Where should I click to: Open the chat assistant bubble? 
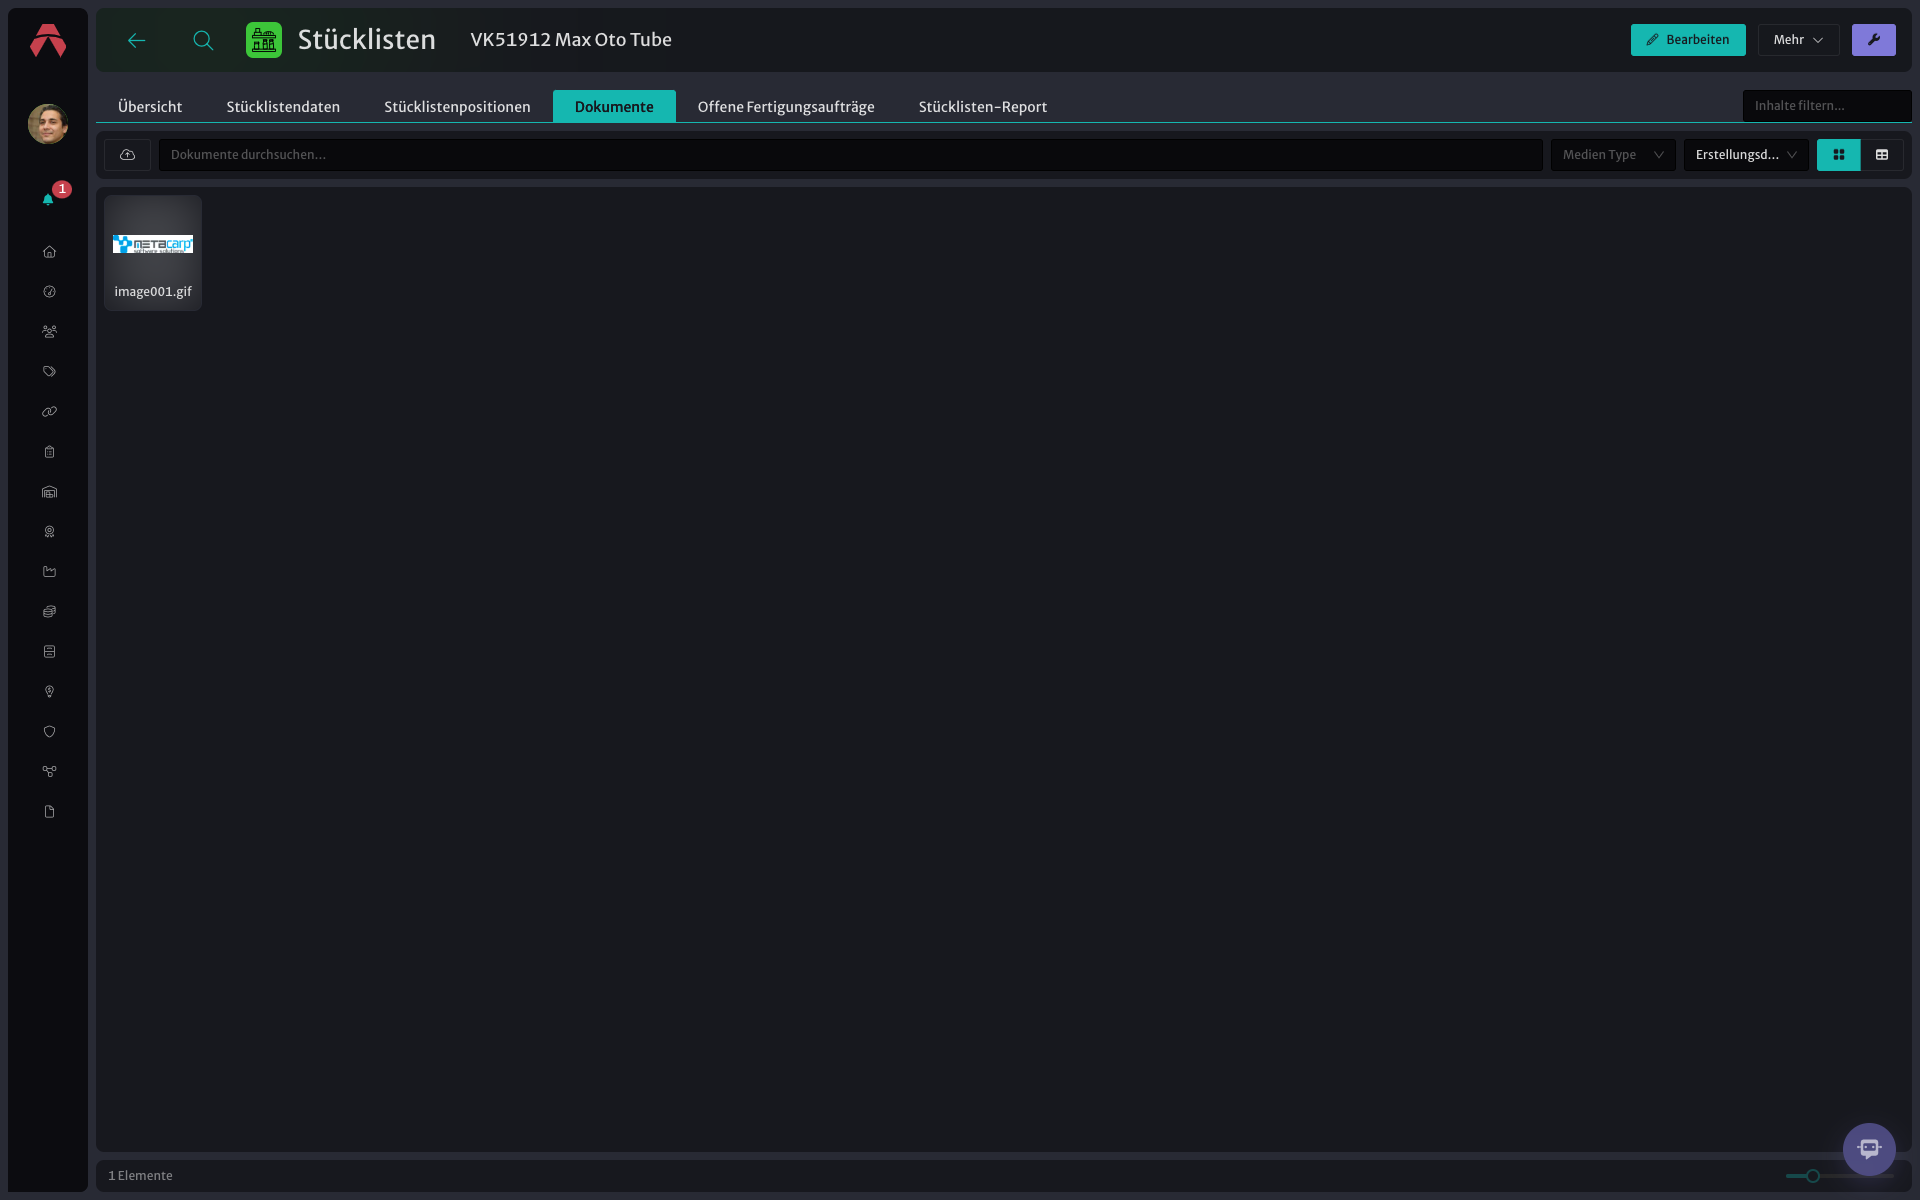coord(1869,1149)
